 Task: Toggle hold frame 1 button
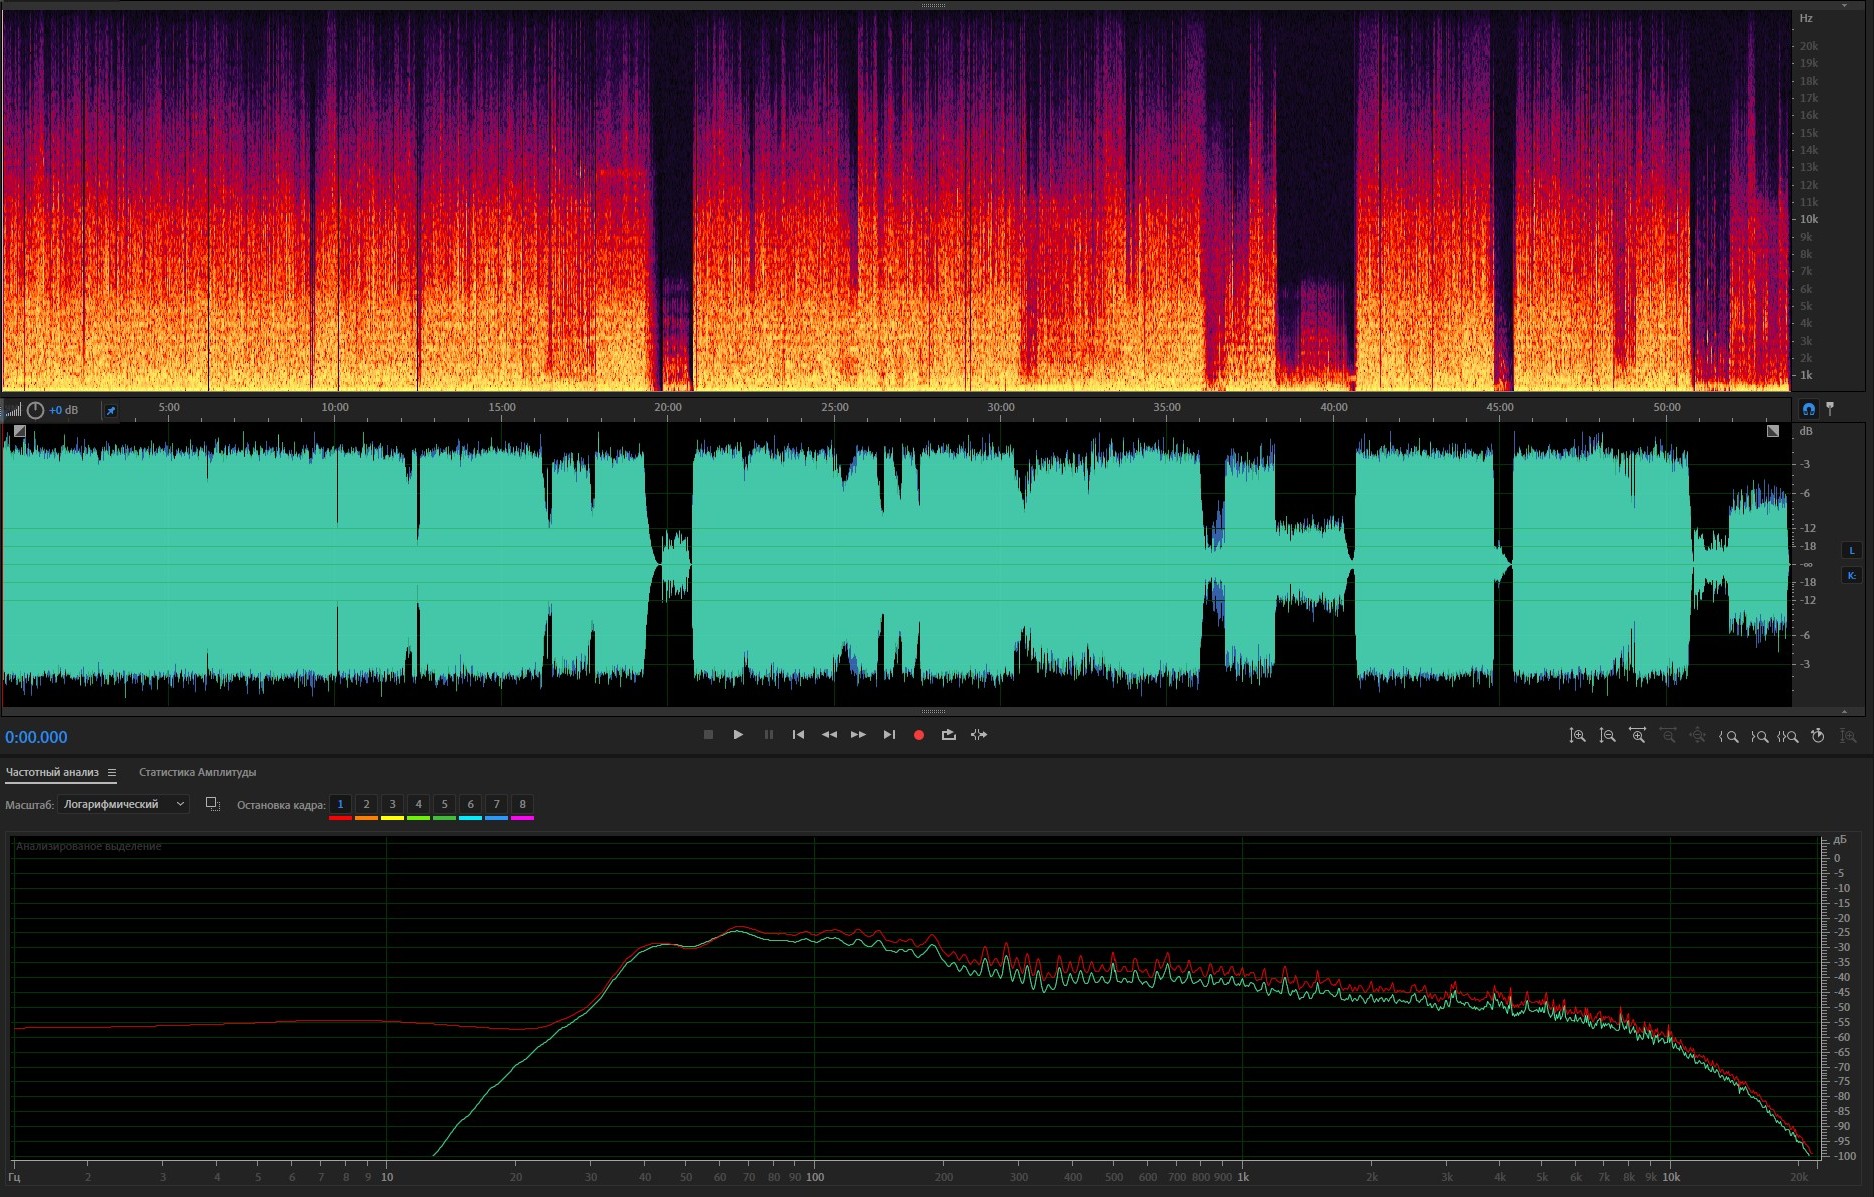(x=340, y=805)
